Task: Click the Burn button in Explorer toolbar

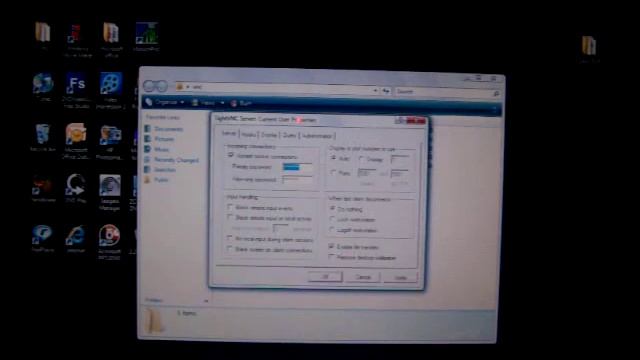Action: pos(241,103)
